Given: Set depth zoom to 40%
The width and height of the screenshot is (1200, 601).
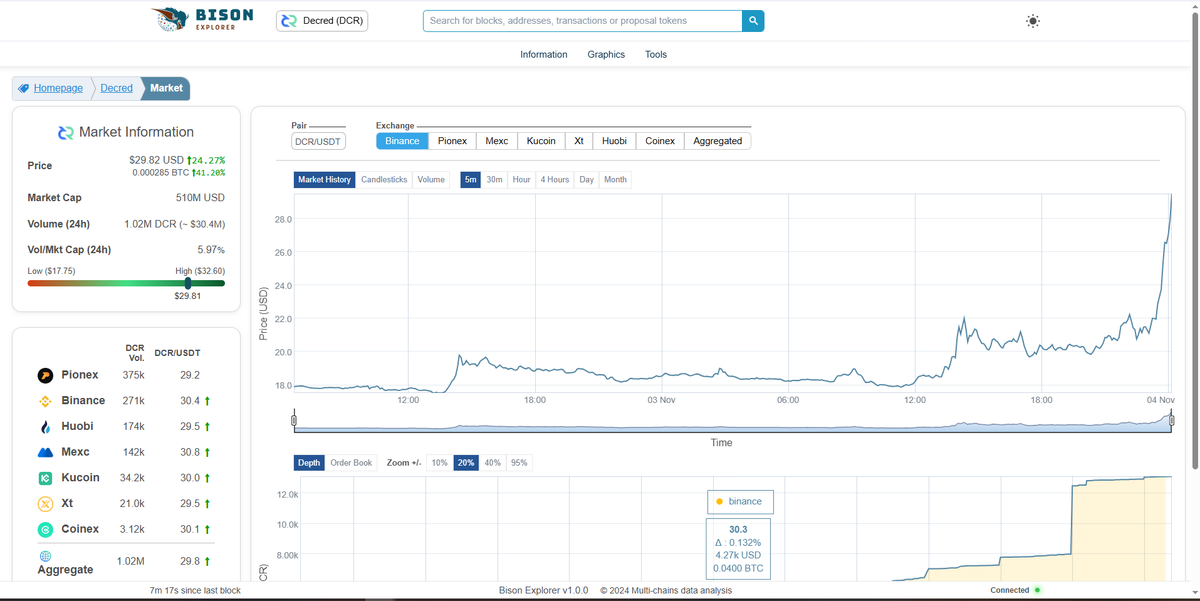Looking at the screenshot, I should point(493,463).
